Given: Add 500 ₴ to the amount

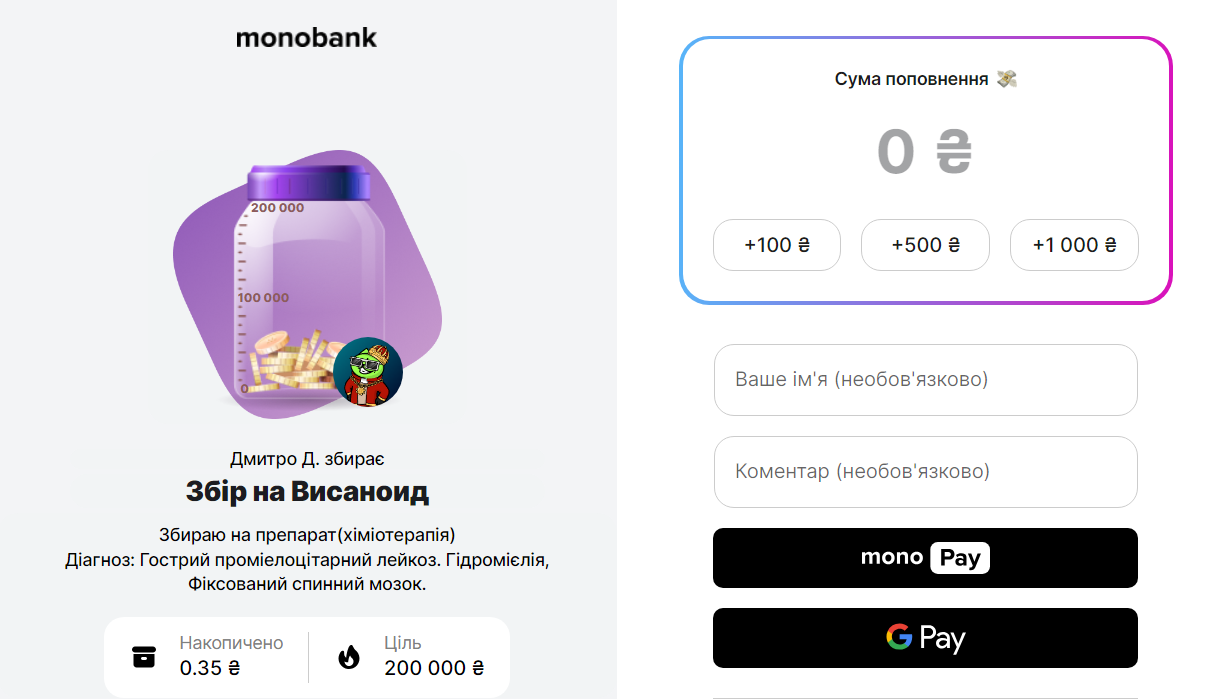Looking at the screenshot, I should coord(925,245).
